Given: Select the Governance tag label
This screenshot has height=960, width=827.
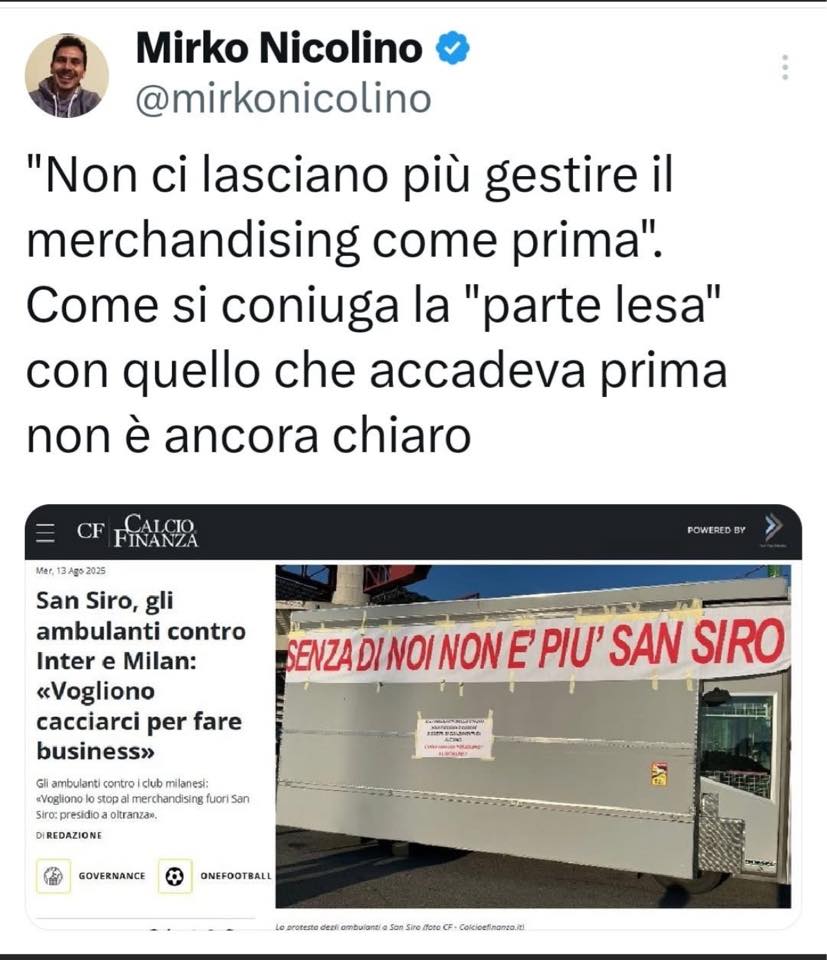Looking at the screenshot, I should 112,876.
